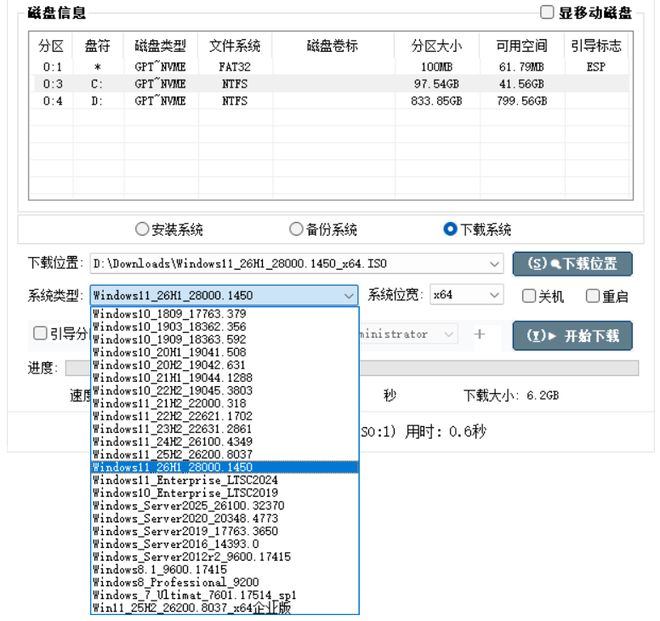Click the 799.56GB free space cell
Screen dimensions: 660x621
[x=522, y=101]
